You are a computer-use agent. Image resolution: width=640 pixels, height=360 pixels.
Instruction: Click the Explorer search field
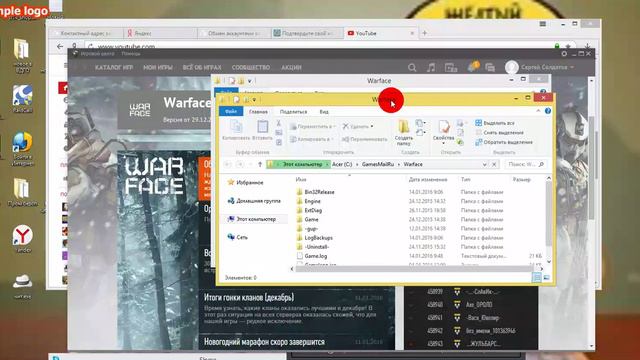[525, 164]
